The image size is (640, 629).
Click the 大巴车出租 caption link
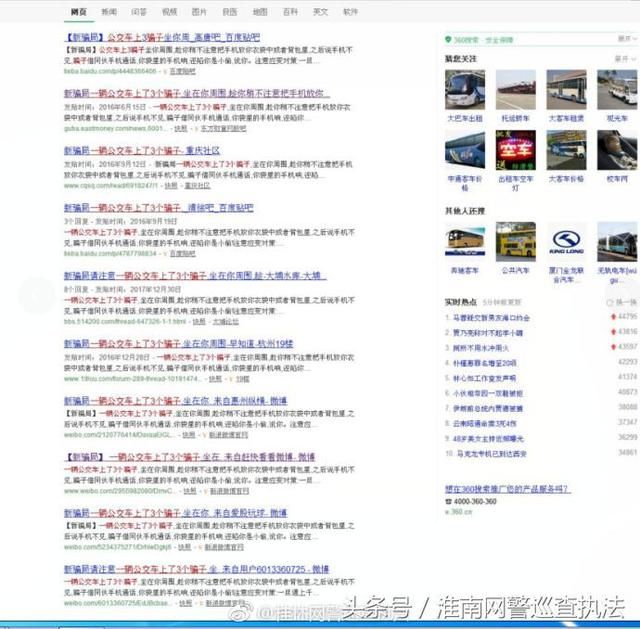[465, 118]
